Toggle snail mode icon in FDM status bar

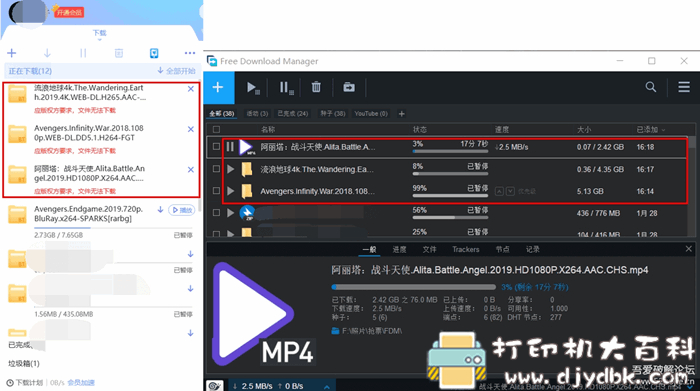pos(215,386)
